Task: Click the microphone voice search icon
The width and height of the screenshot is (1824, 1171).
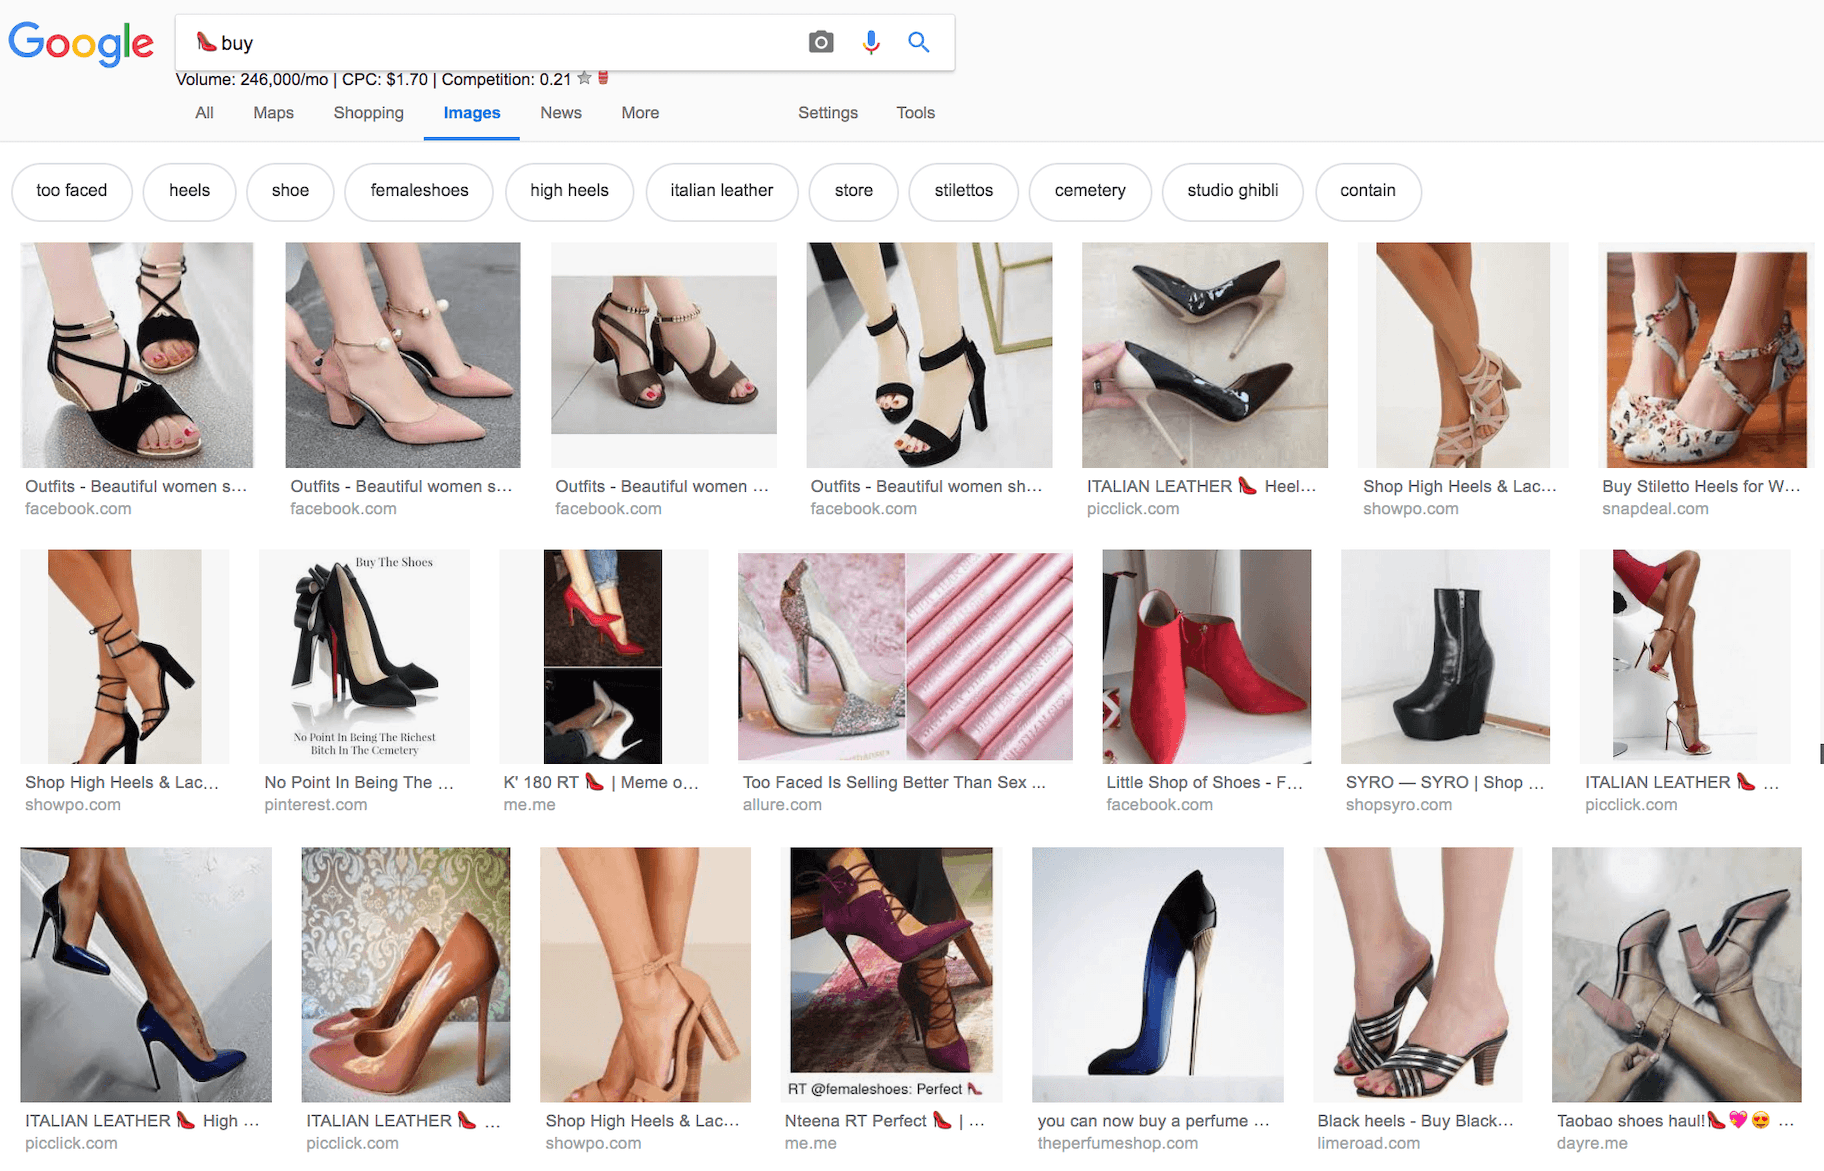Action: coord(871,42)
